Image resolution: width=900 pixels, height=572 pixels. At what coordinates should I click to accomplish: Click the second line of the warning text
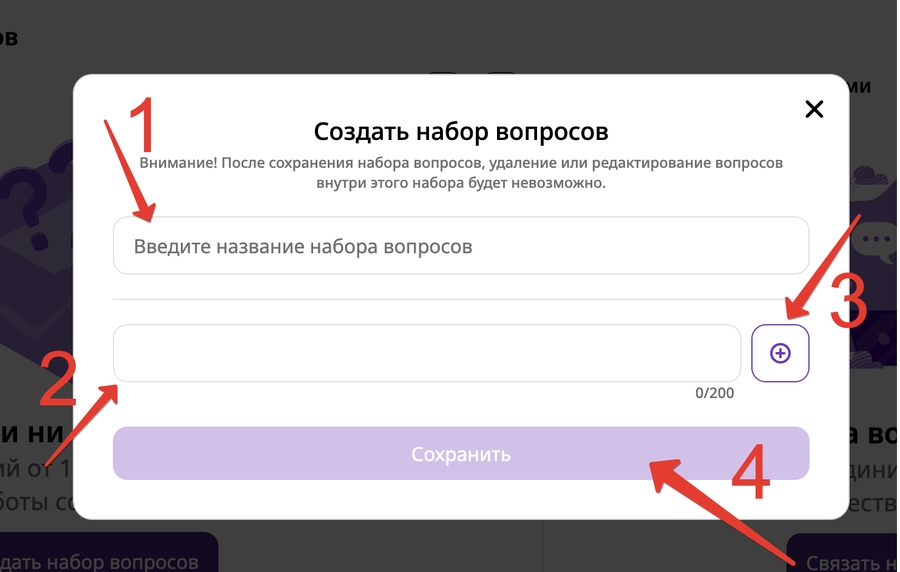click(460, 184)
